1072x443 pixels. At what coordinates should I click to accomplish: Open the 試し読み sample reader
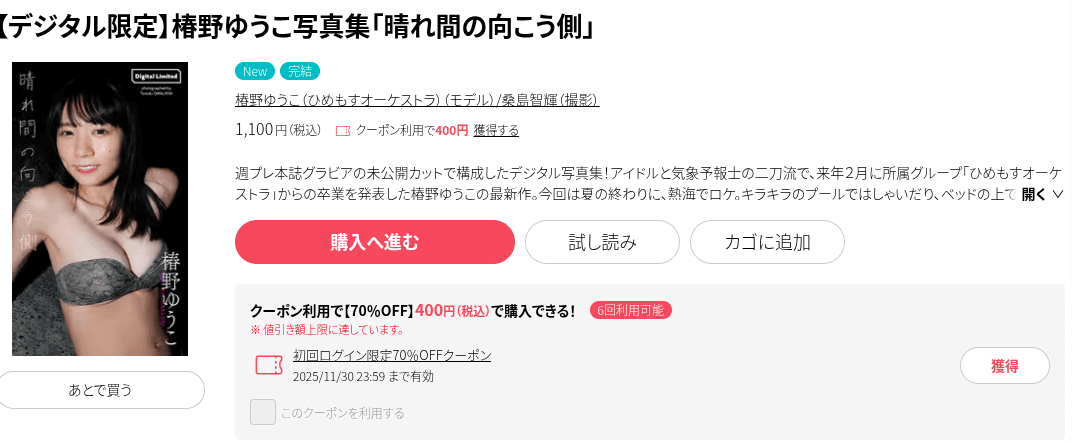[x=602, y=242]
